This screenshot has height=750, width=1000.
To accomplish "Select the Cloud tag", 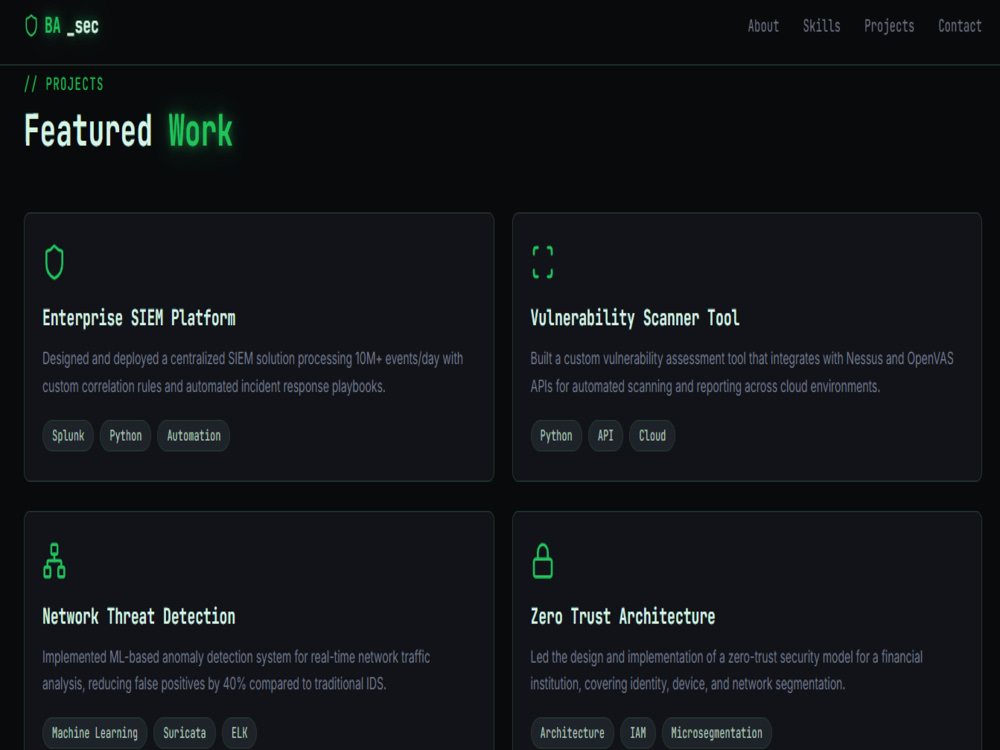I will [x=652, y=436].
